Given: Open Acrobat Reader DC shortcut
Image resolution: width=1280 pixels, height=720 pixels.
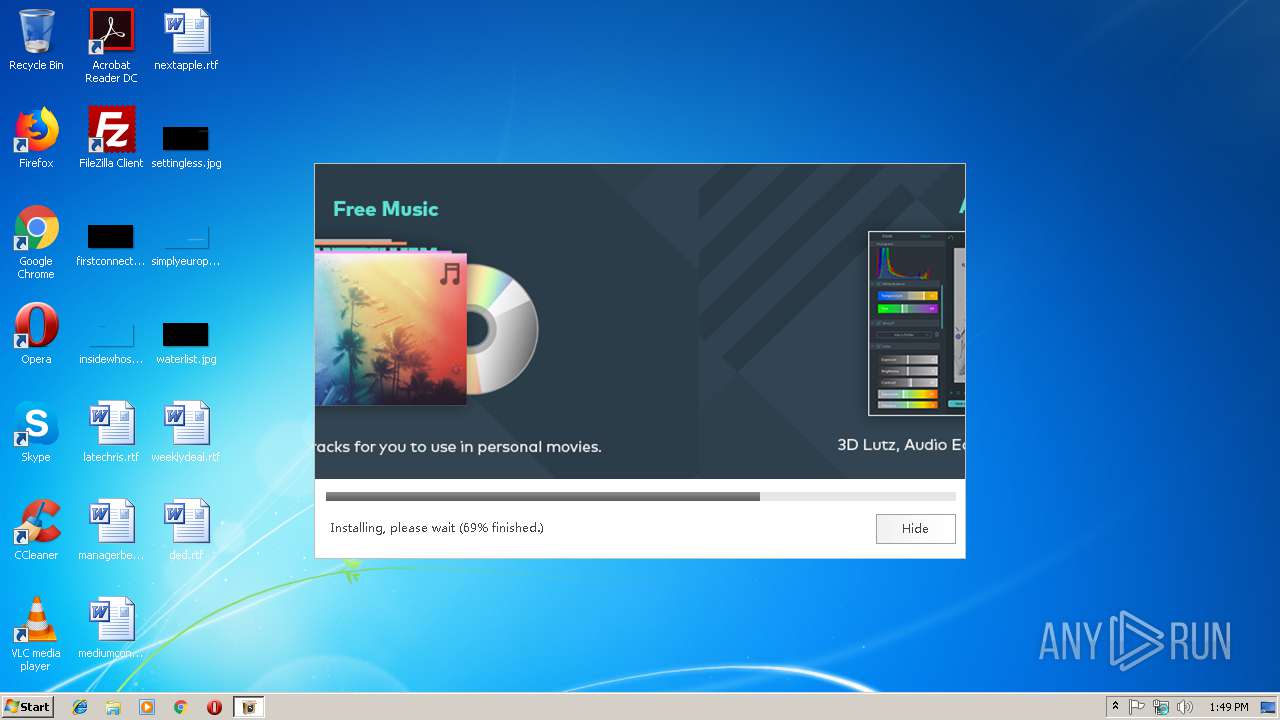Looking at the screenshot, I should (111, 46).
